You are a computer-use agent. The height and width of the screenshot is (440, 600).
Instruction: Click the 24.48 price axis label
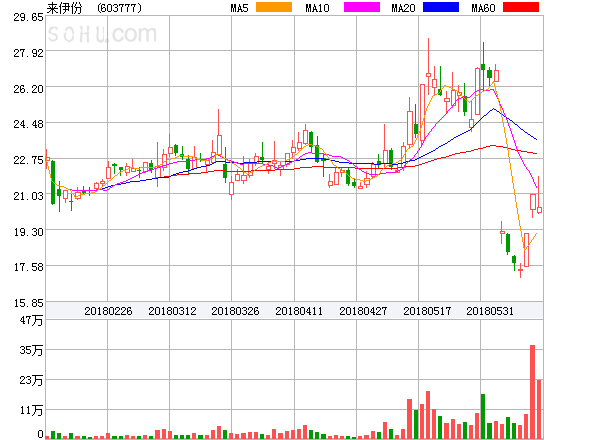pos(28,124)
